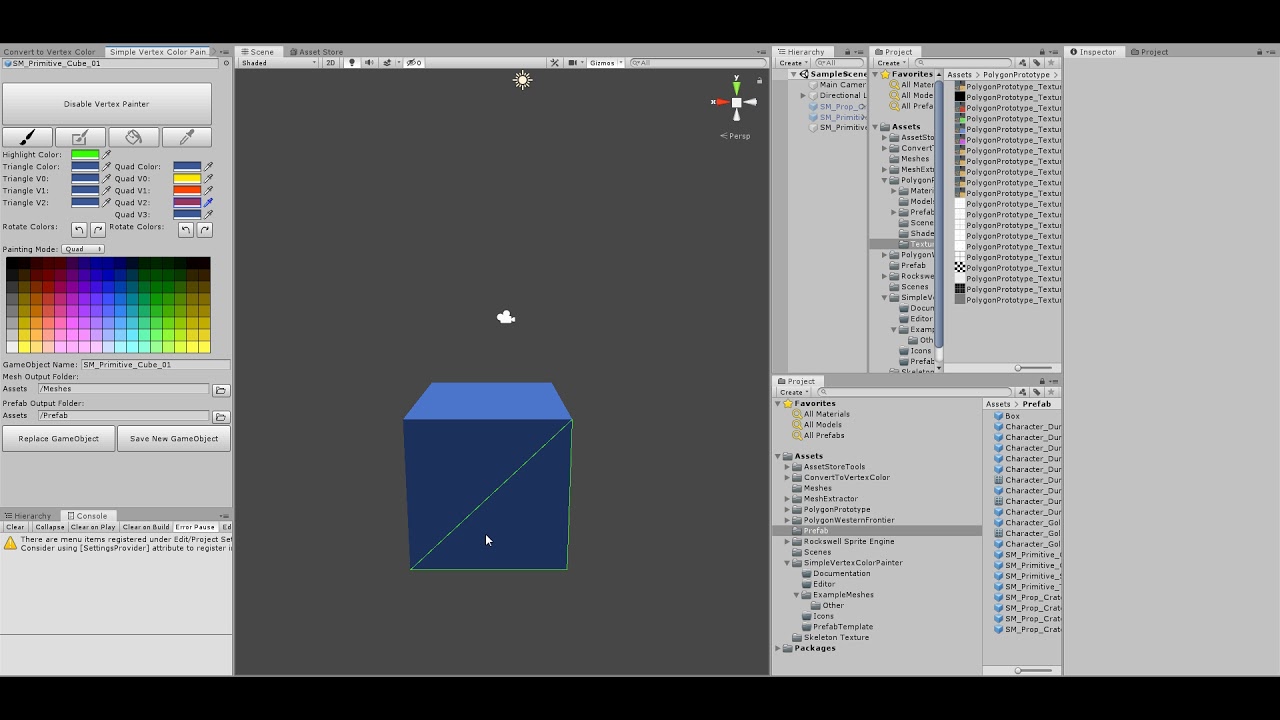Click the eyedropper next to Triangle Color
Image resolution: width=1280 pixels, height=720 pixels.
pyautogui.click(x=107, y=167)
